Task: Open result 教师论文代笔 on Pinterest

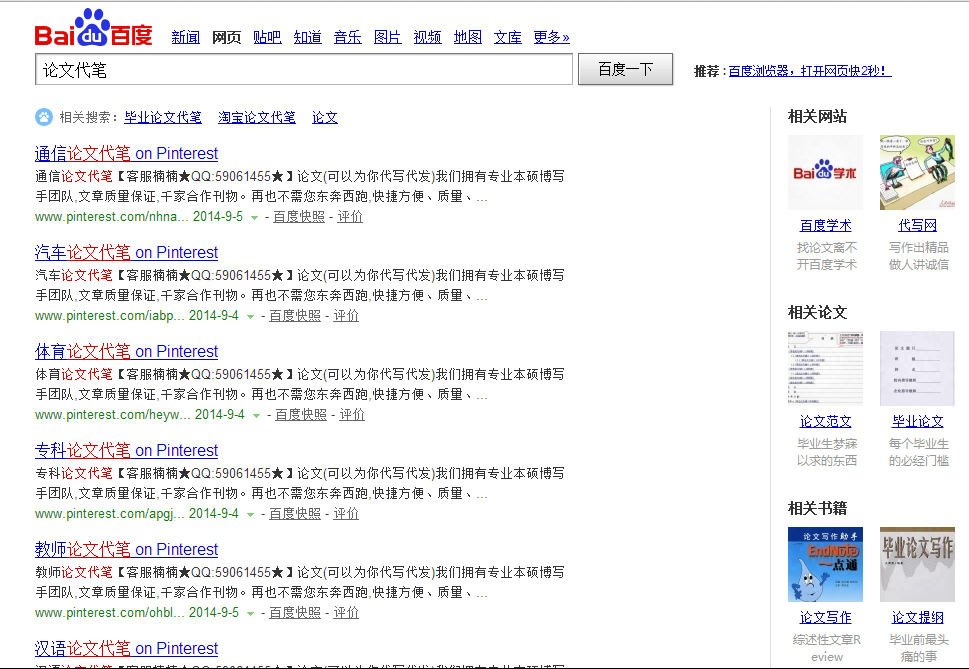Action: pyautogui.click(x=126, y=549)
